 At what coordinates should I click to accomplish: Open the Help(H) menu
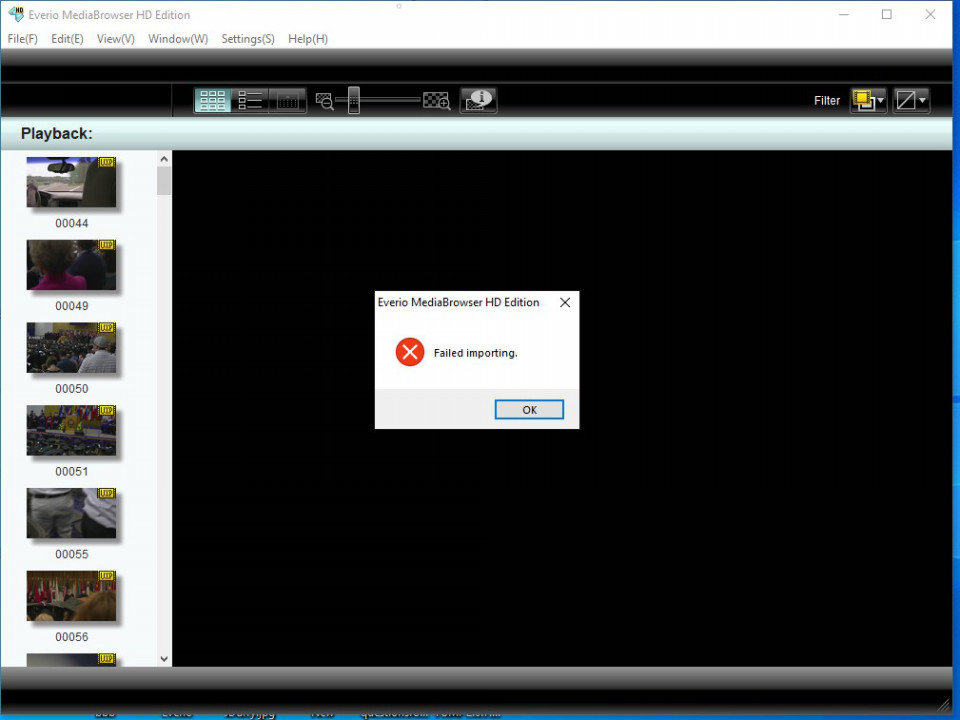(308, 39)
